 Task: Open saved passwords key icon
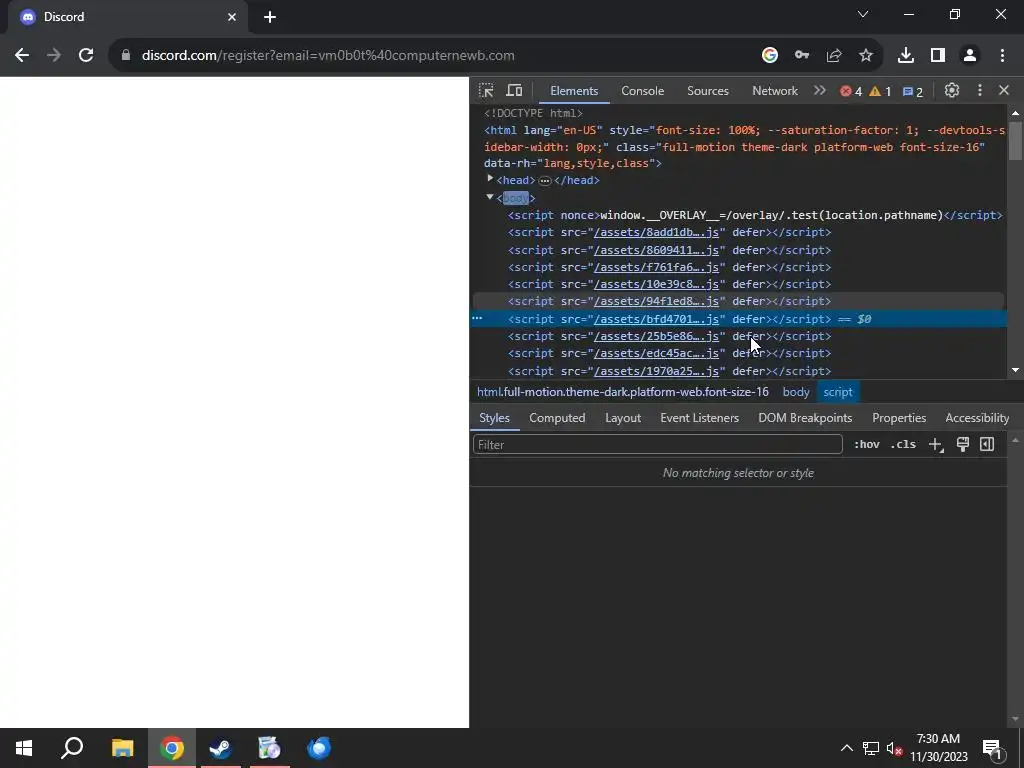tap(802, 56)
